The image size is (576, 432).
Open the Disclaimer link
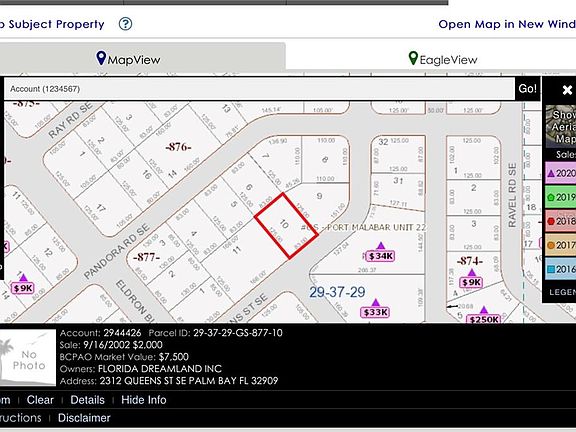click(x=84, y=418)
